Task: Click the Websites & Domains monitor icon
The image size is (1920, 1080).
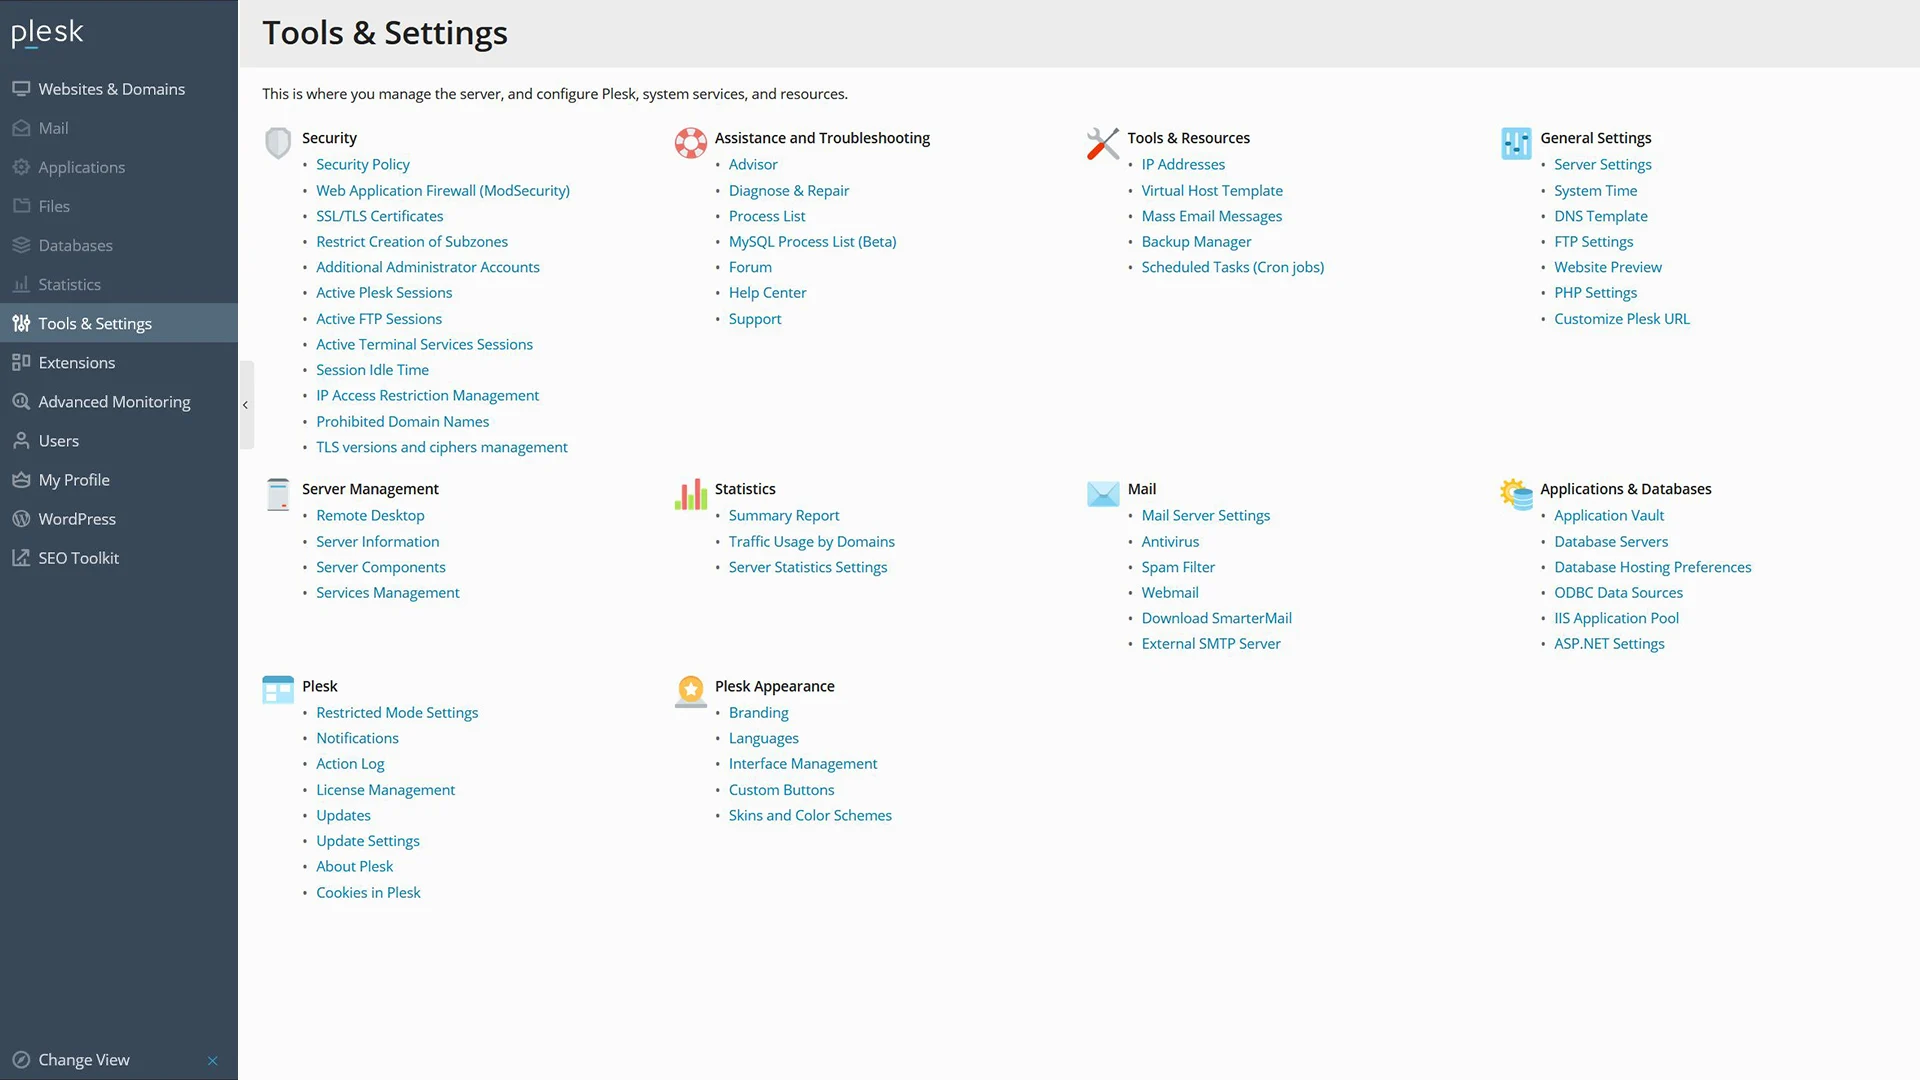Action: point(21,89)
